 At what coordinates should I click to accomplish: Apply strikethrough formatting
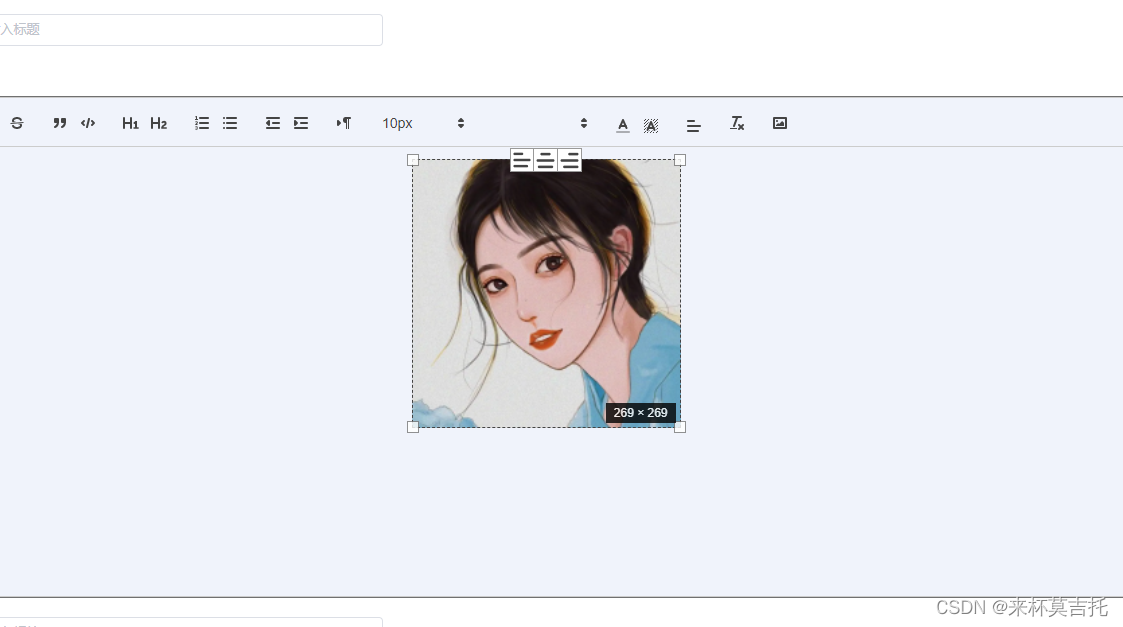pyautogui.click(x=17, y=123)
